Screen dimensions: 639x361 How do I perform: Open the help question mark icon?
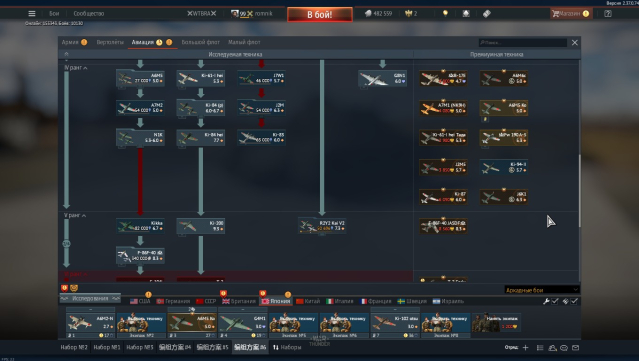coord(608,13)
